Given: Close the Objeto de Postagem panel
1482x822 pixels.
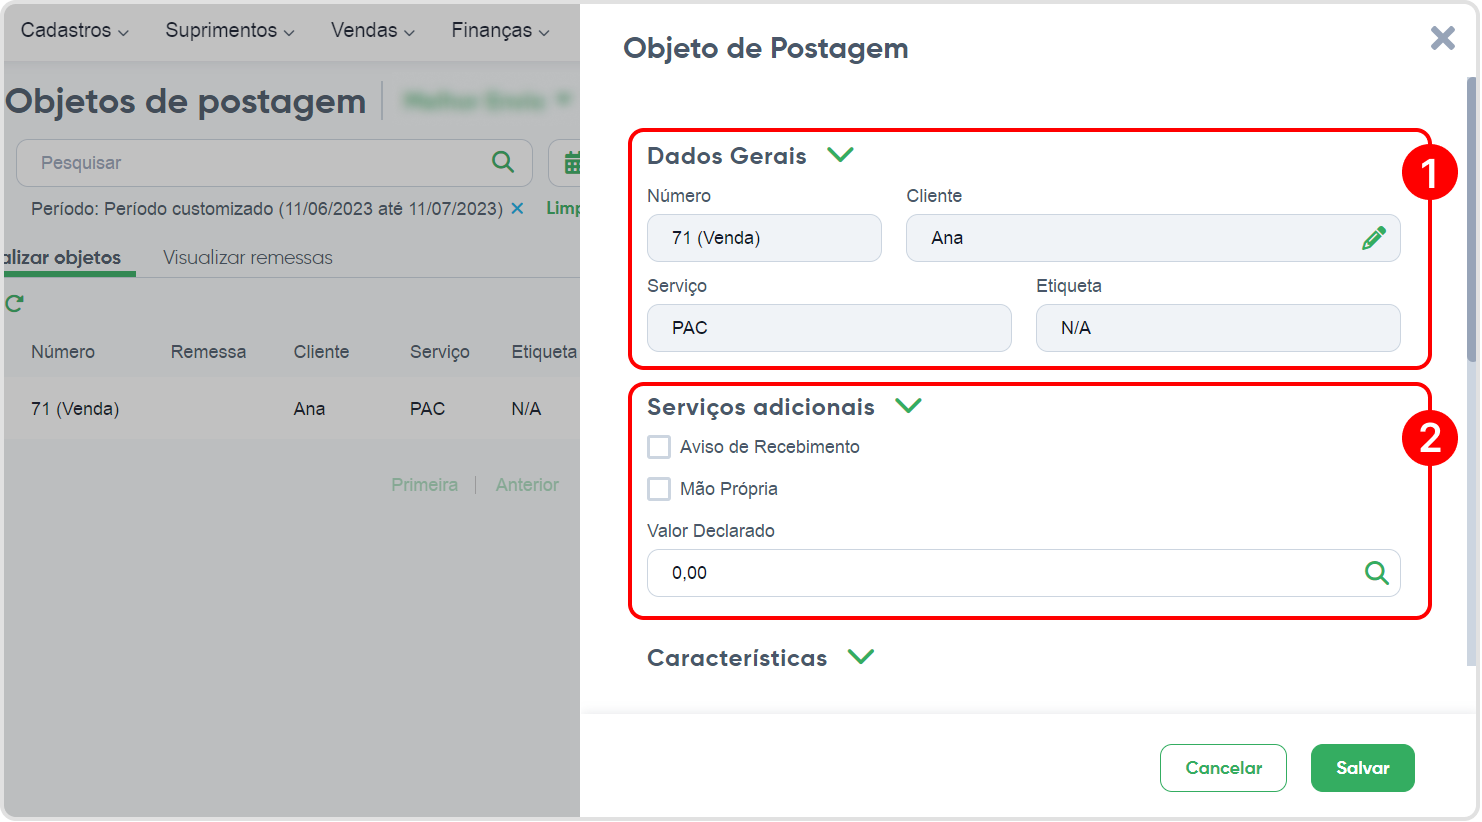Looking at the screenshot, I should 1442,38.
